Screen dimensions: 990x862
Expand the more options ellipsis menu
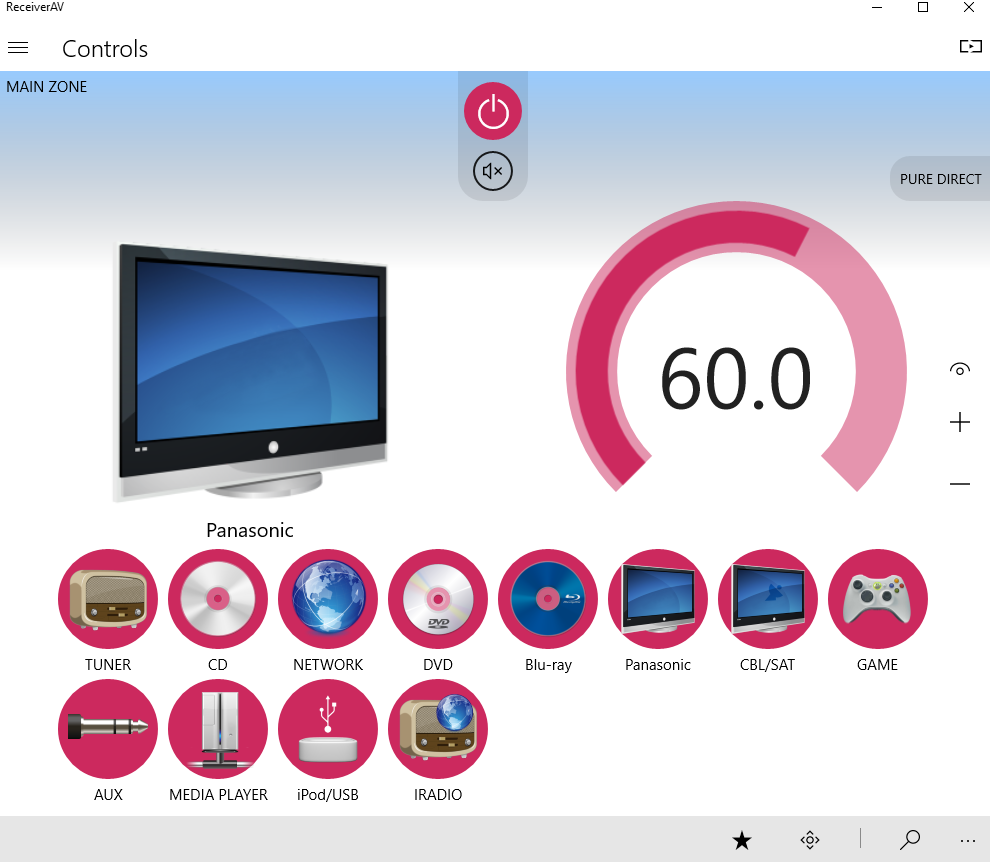[x=967, y=840]
